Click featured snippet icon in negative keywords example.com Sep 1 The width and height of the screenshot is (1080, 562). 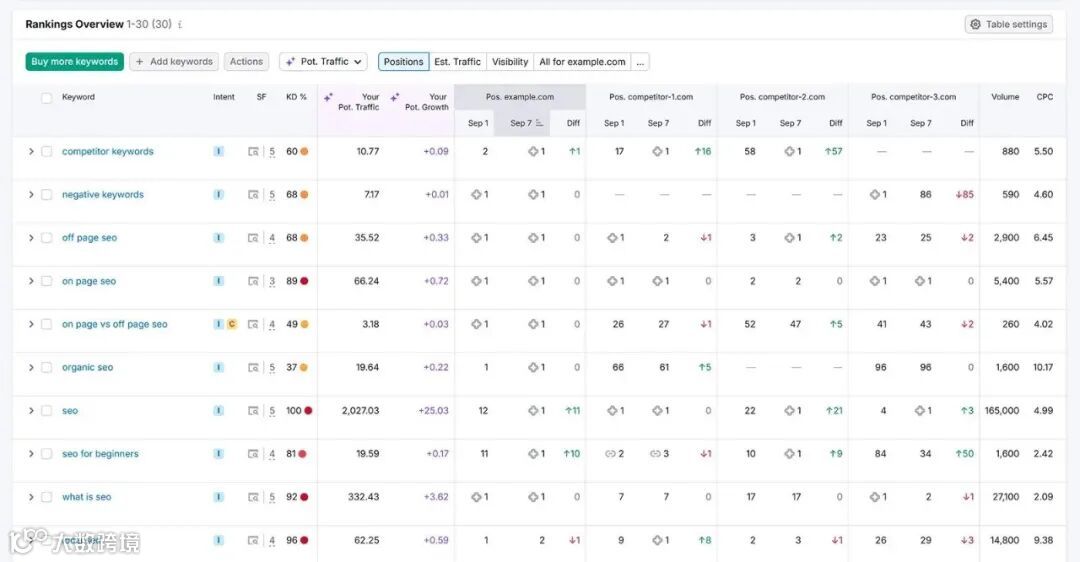476,195
